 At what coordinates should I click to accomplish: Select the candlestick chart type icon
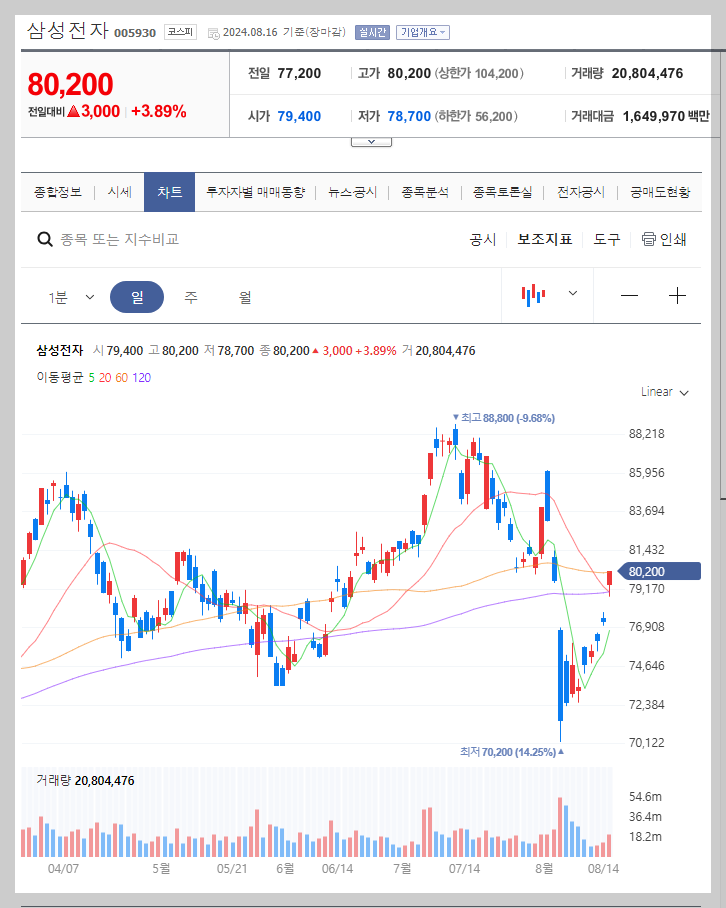point(533,295)
